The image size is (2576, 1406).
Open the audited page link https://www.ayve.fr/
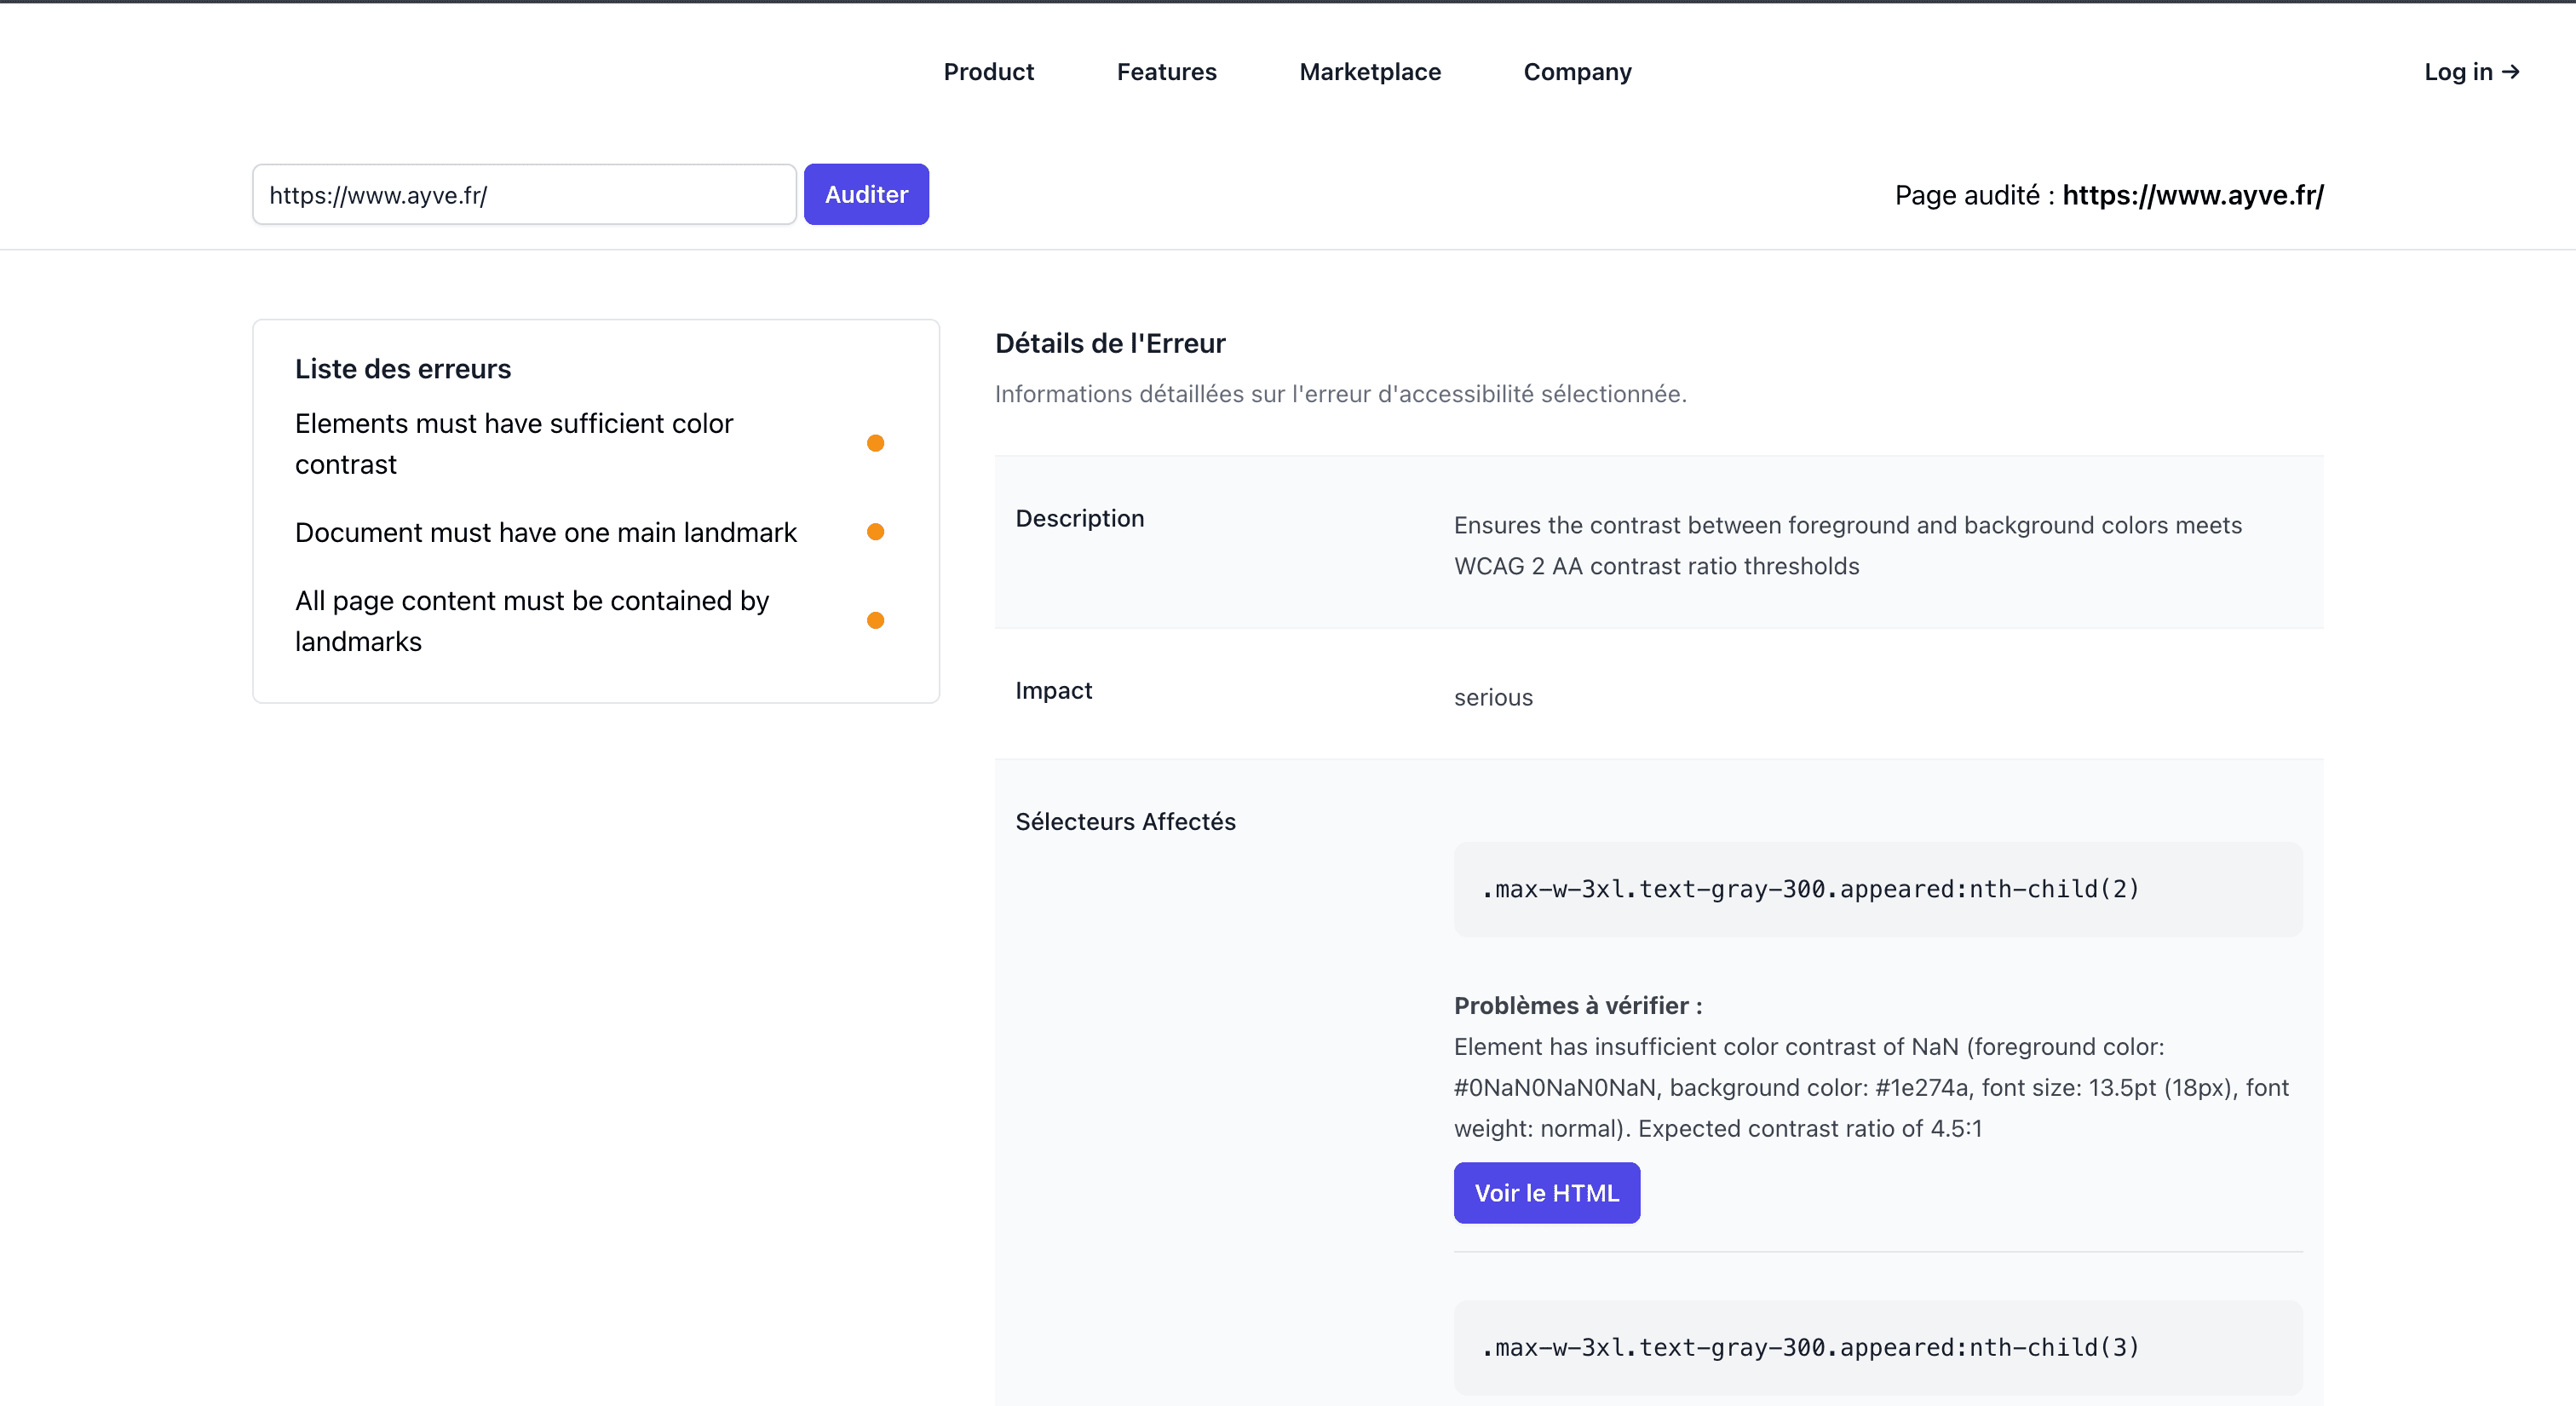click(x=2192, y=195)
